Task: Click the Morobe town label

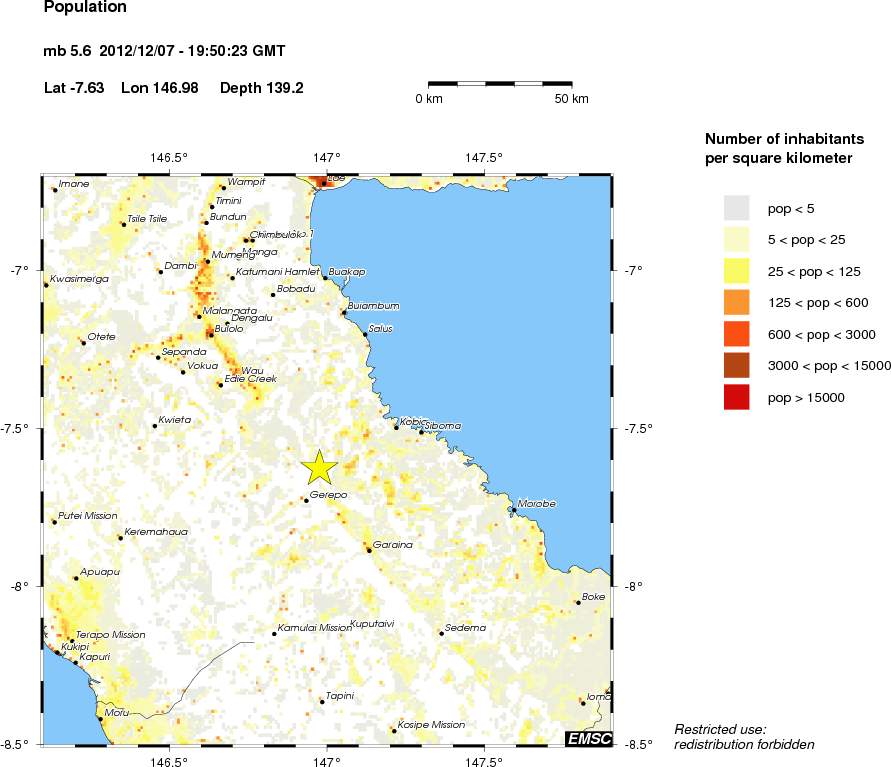Action: pos(536,503)
